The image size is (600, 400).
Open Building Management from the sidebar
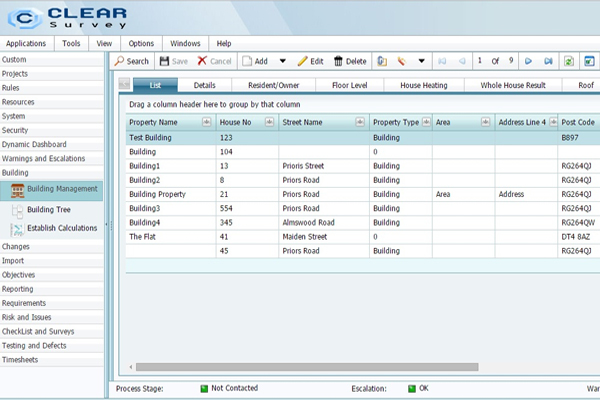coord(52,191)
